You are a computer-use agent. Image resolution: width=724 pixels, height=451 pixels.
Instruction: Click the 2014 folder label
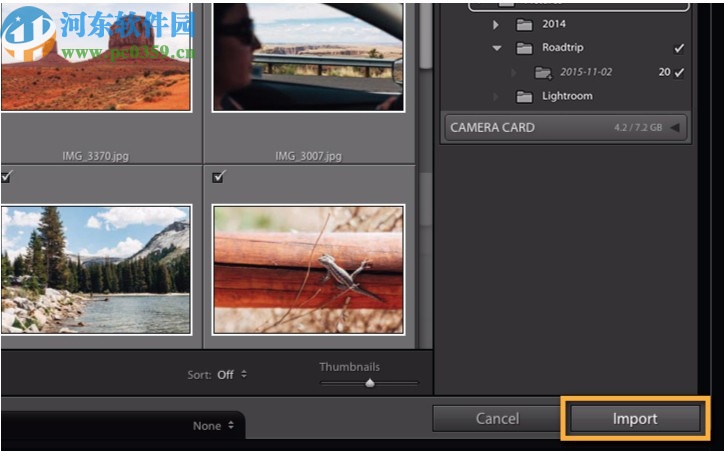554,24
